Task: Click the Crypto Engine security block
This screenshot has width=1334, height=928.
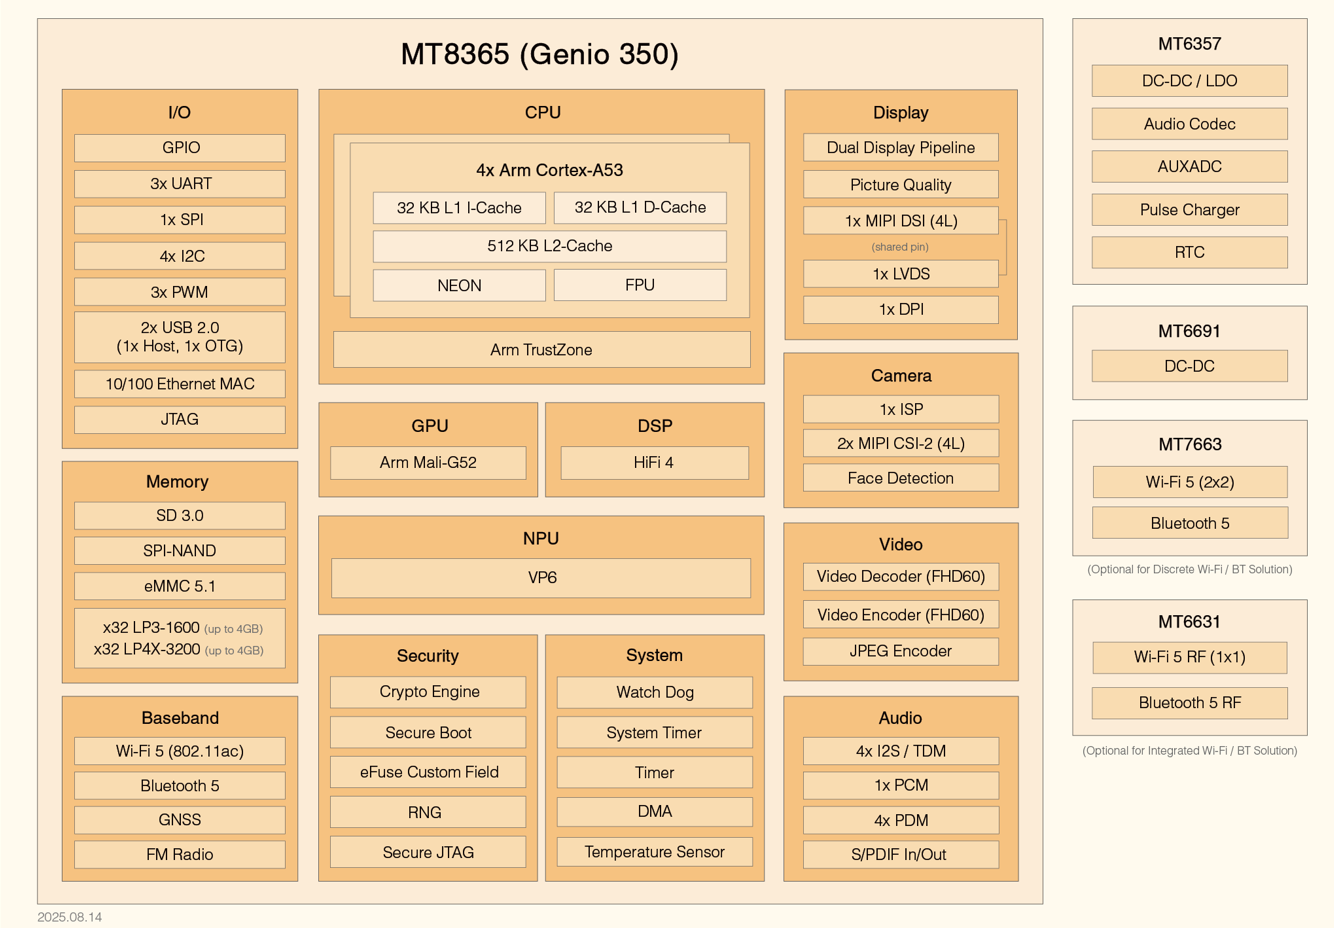Action: (428, 692)
